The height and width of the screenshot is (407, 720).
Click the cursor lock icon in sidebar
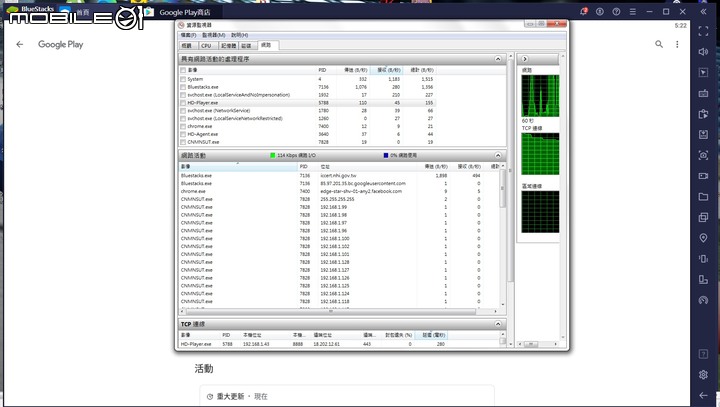tap(703, 73)
